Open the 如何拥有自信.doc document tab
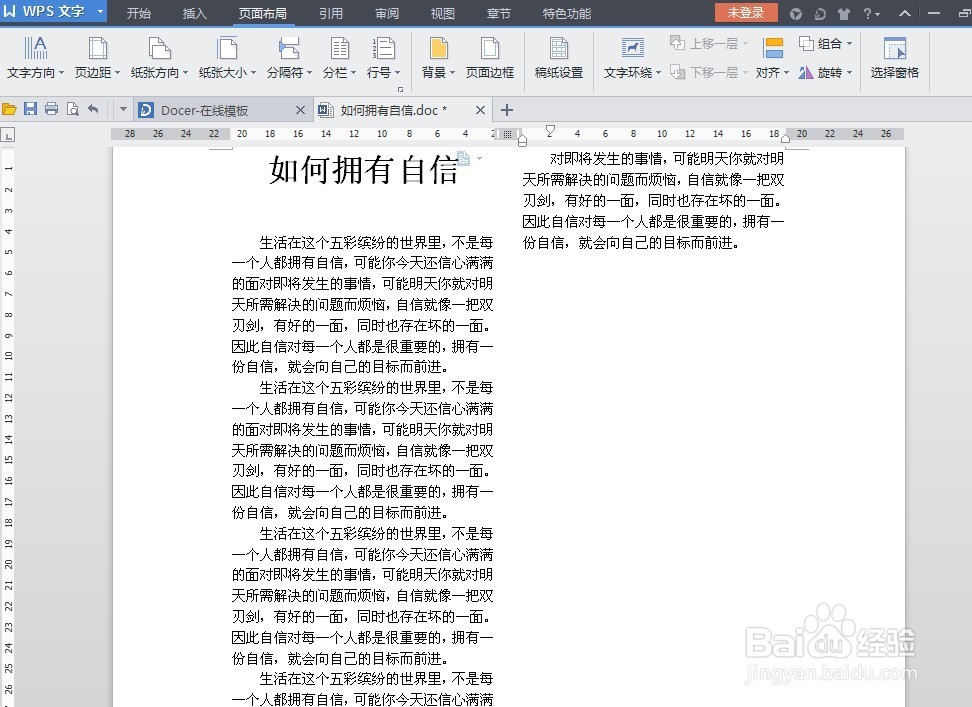 pyautogui.click(x=398, y=110)
